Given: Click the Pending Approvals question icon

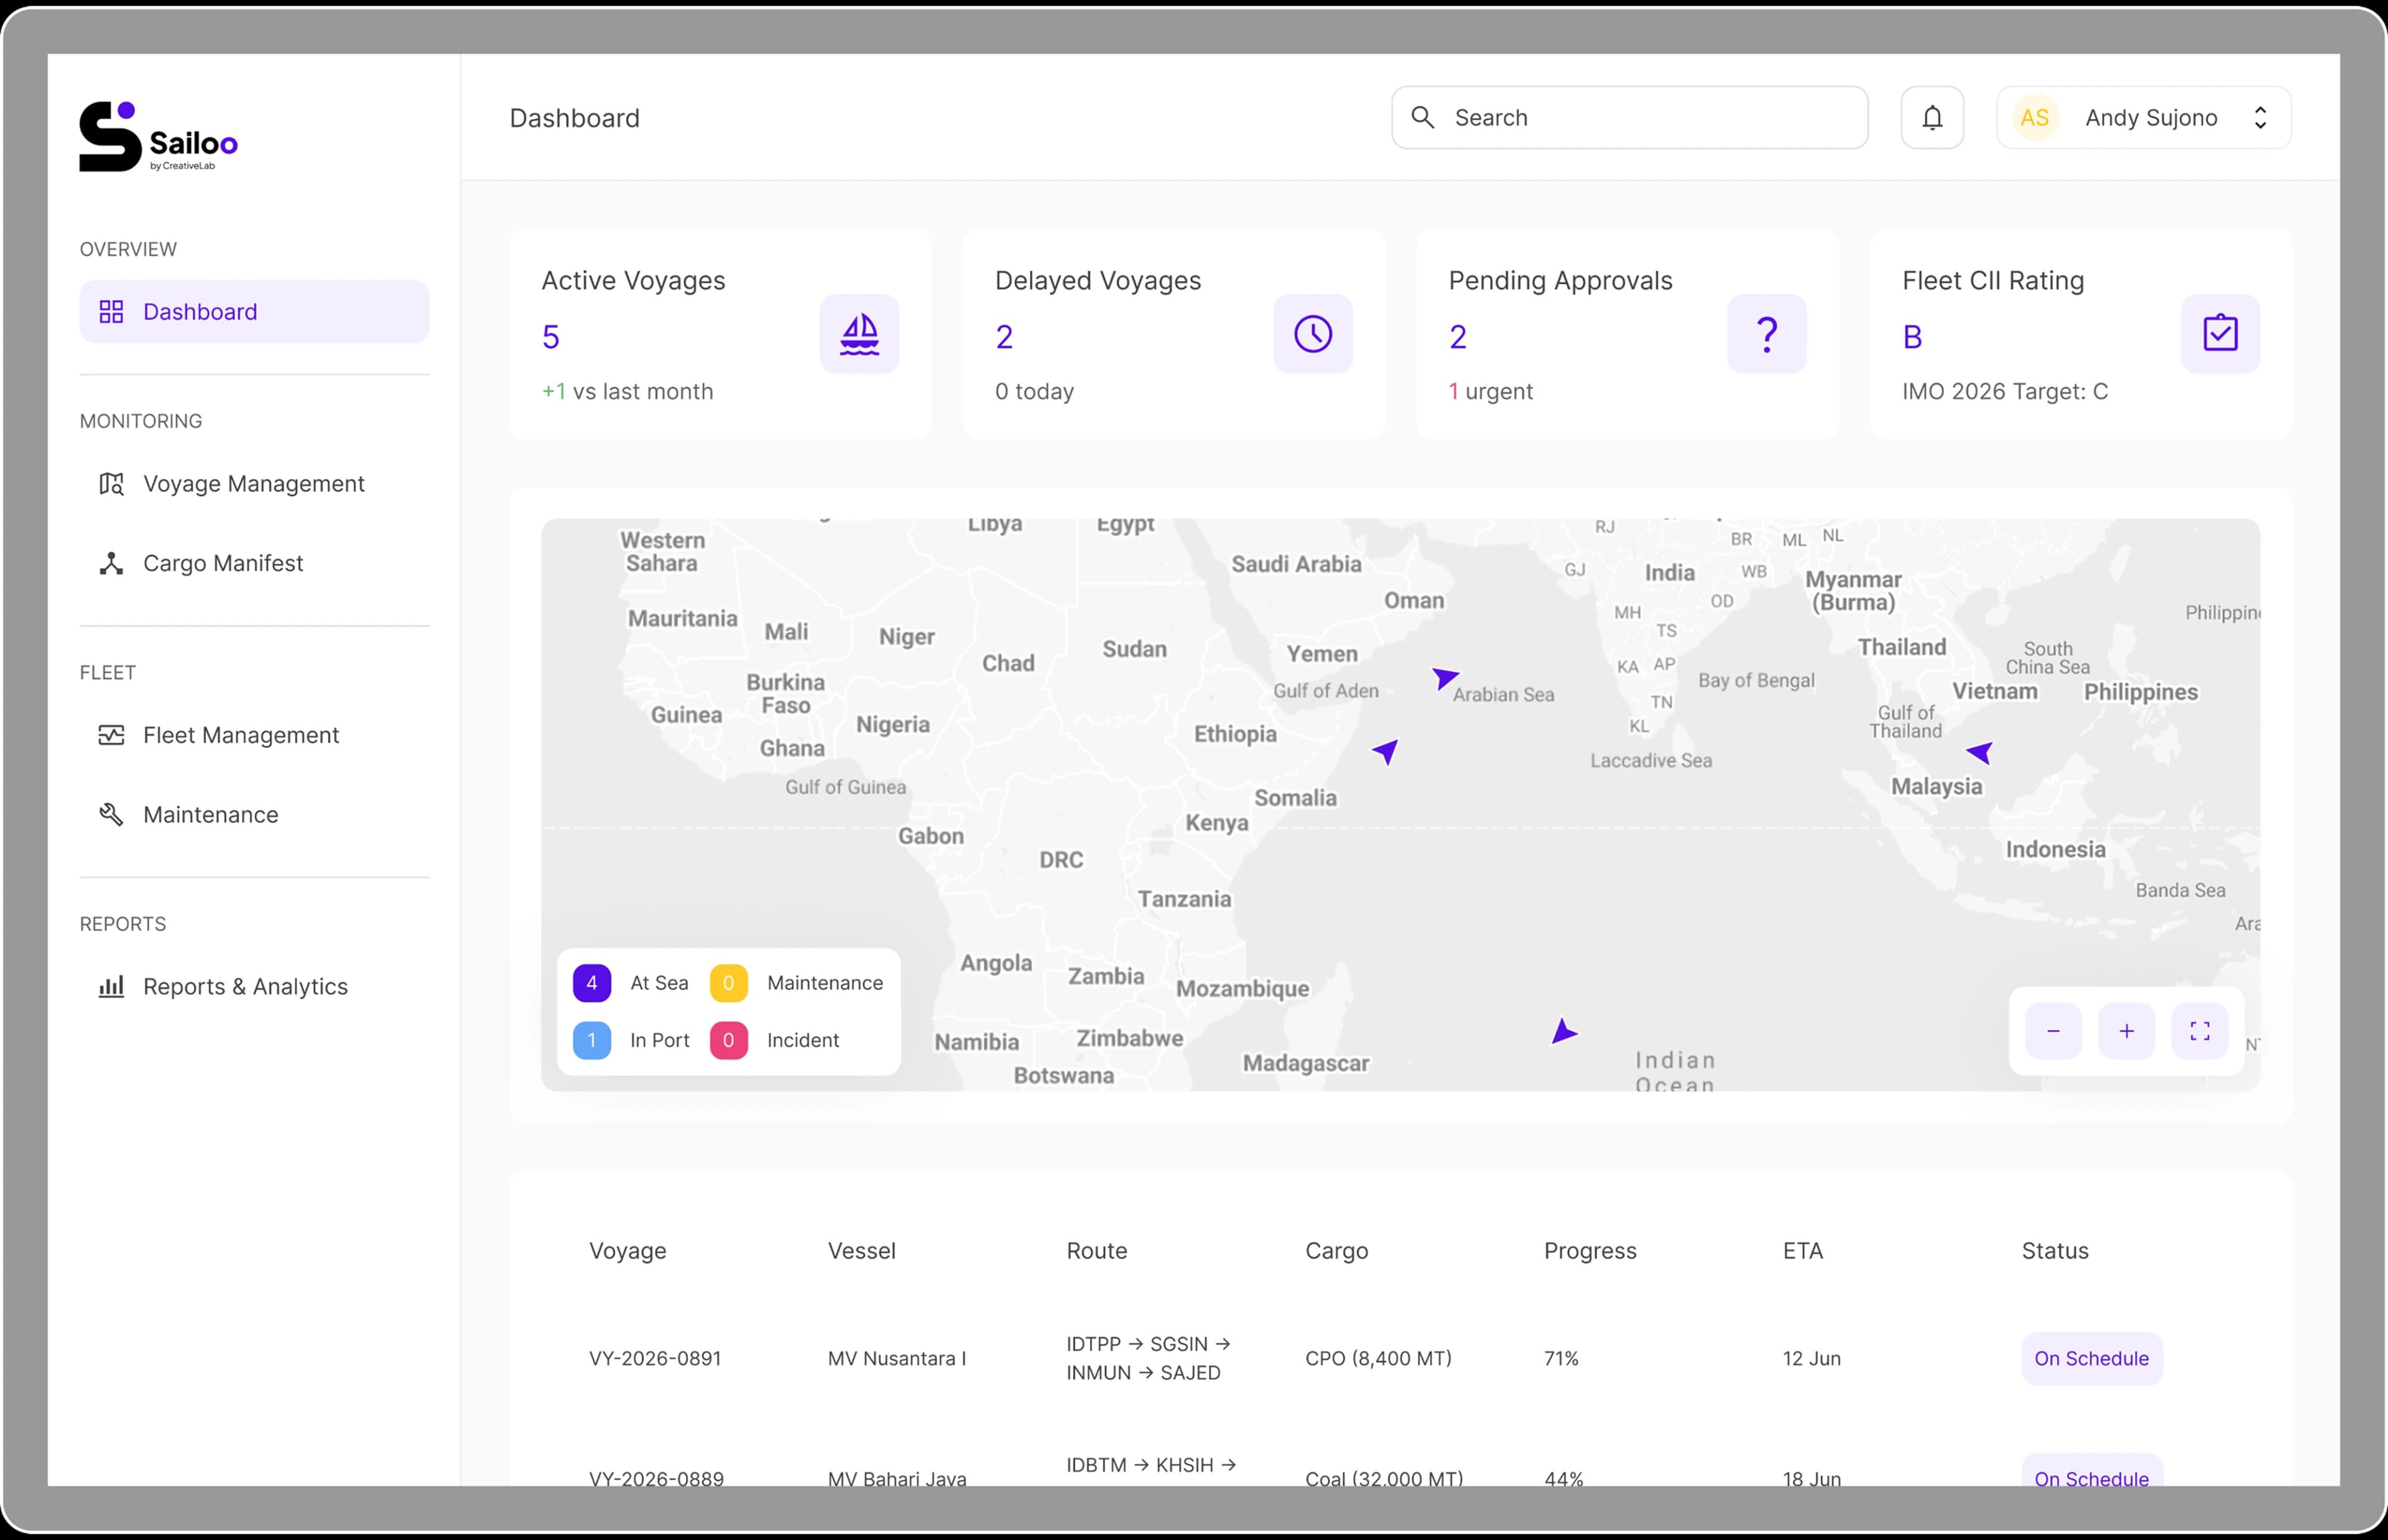Looking at the screenshot, I should (x=1767, y=334).
